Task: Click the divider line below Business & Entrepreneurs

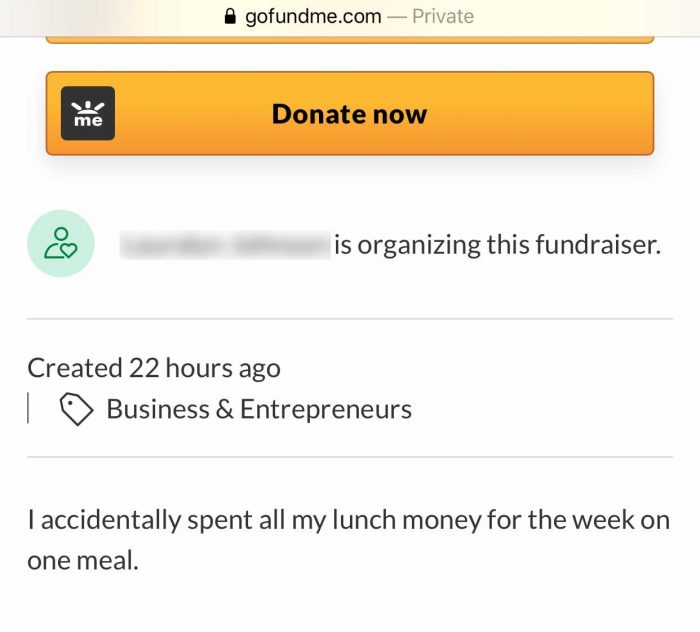Action: pos(350,457)
